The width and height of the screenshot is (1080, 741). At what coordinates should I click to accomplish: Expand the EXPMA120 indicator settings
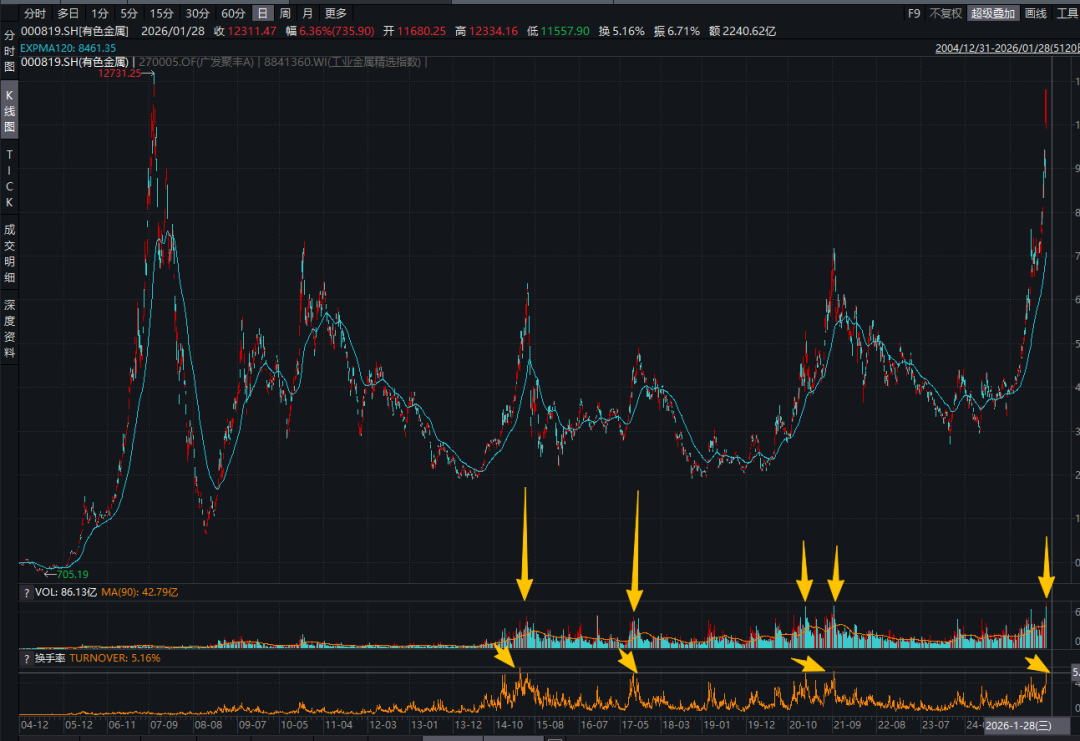[x=68, y=47]
